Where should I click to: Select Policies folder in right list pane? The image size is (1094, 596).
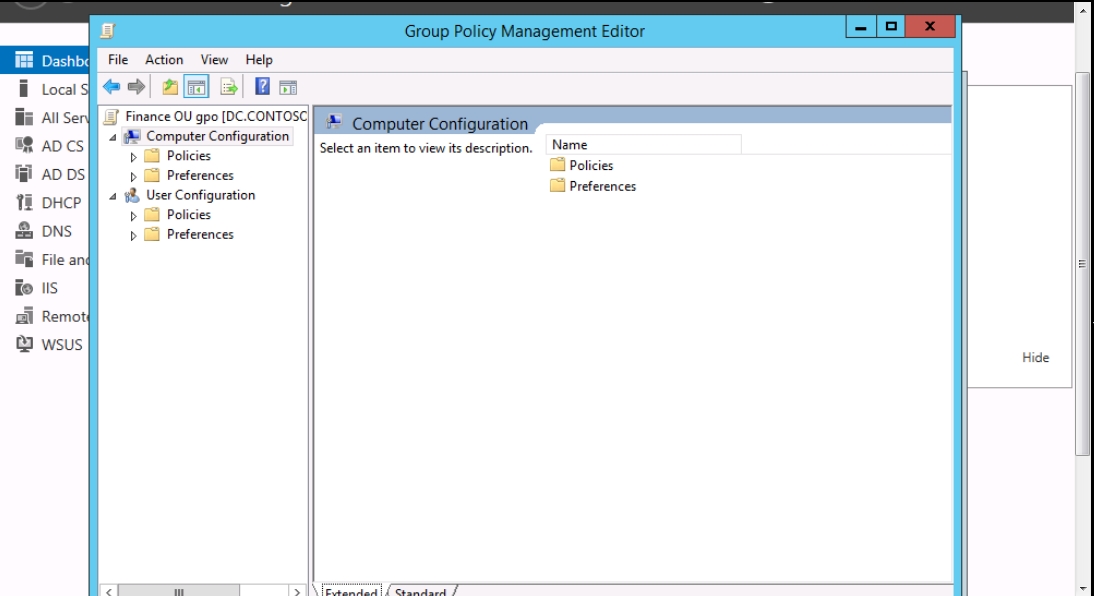[582, 165]
